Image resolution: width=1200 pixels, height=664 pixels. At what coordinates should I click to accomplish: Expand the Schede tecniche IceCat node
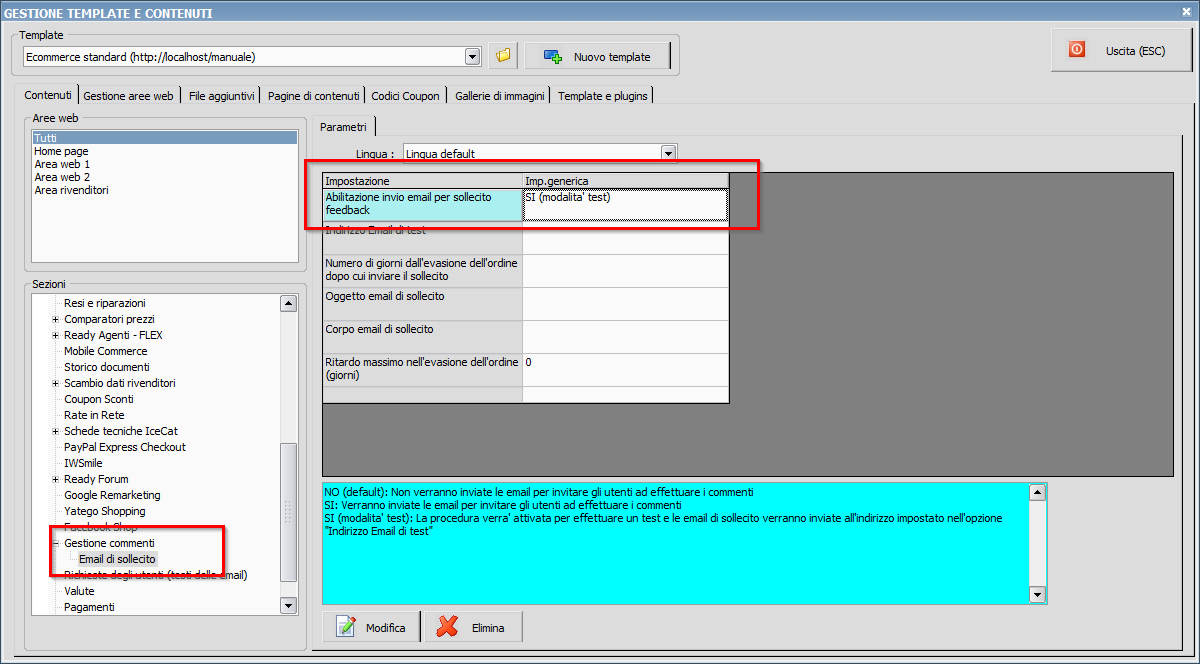tap(55, 431)
